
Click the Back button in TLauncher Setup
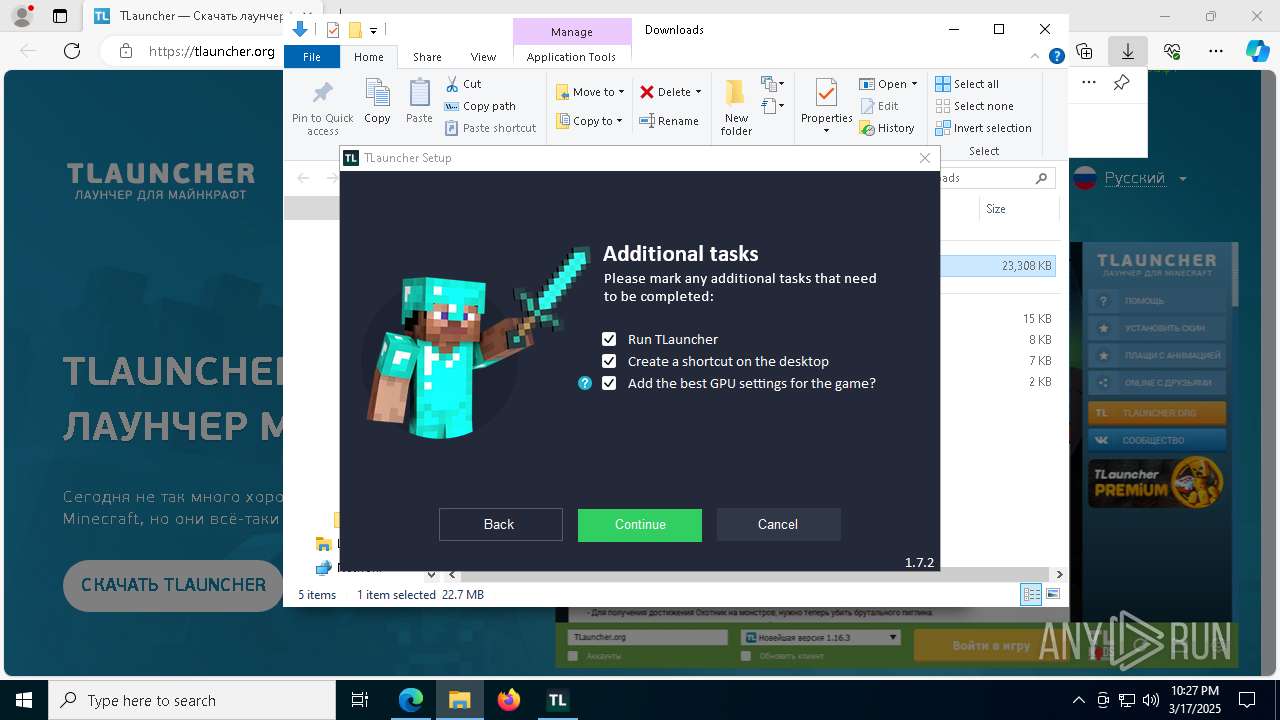500,524
